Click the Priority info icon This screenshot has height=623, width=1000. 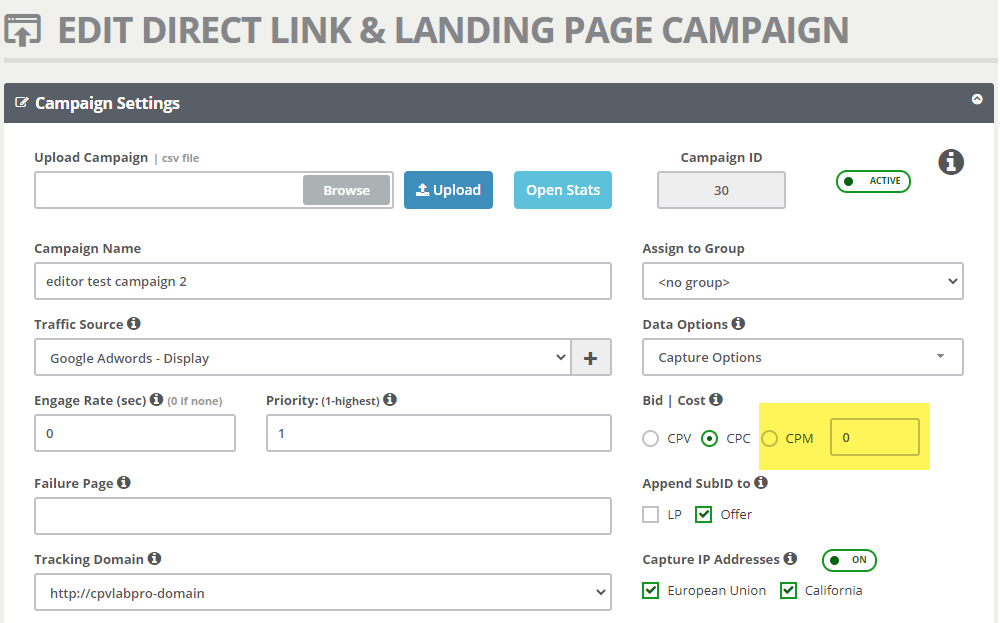(x=390, y=400)
